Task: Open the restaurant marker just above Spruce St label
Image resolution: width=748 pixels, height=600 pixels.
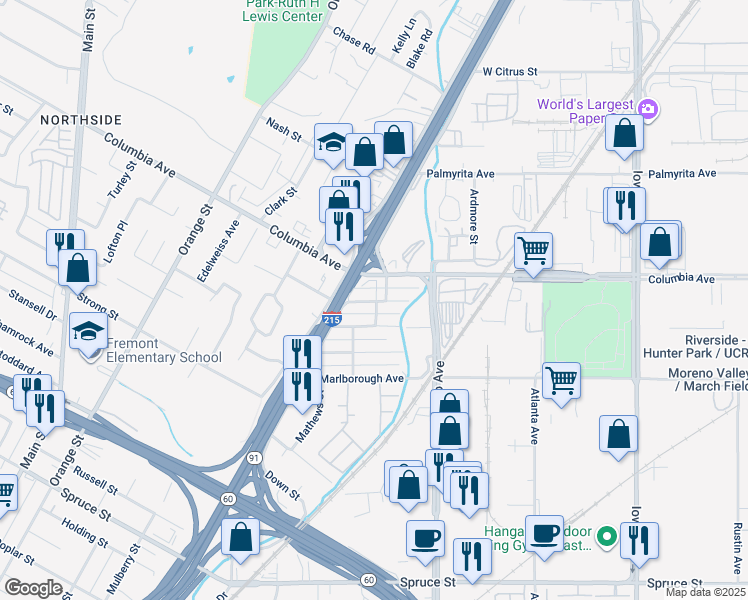Action: click(x=472, y=558)
